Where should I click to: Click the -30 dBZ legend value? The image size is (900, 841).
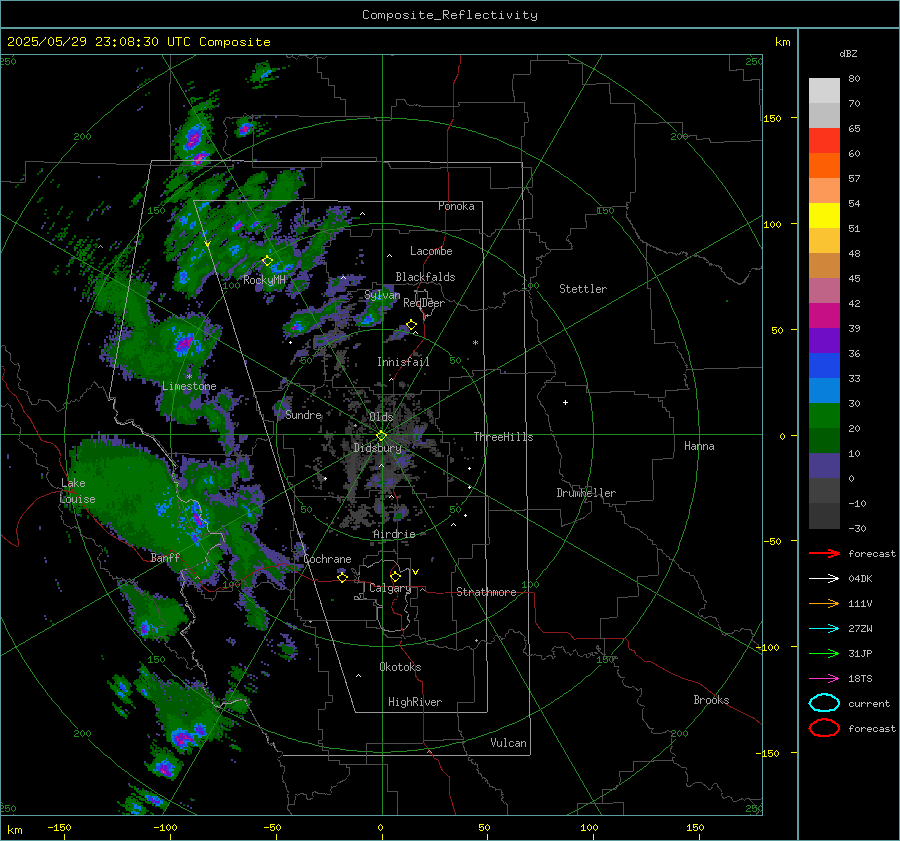857,528
